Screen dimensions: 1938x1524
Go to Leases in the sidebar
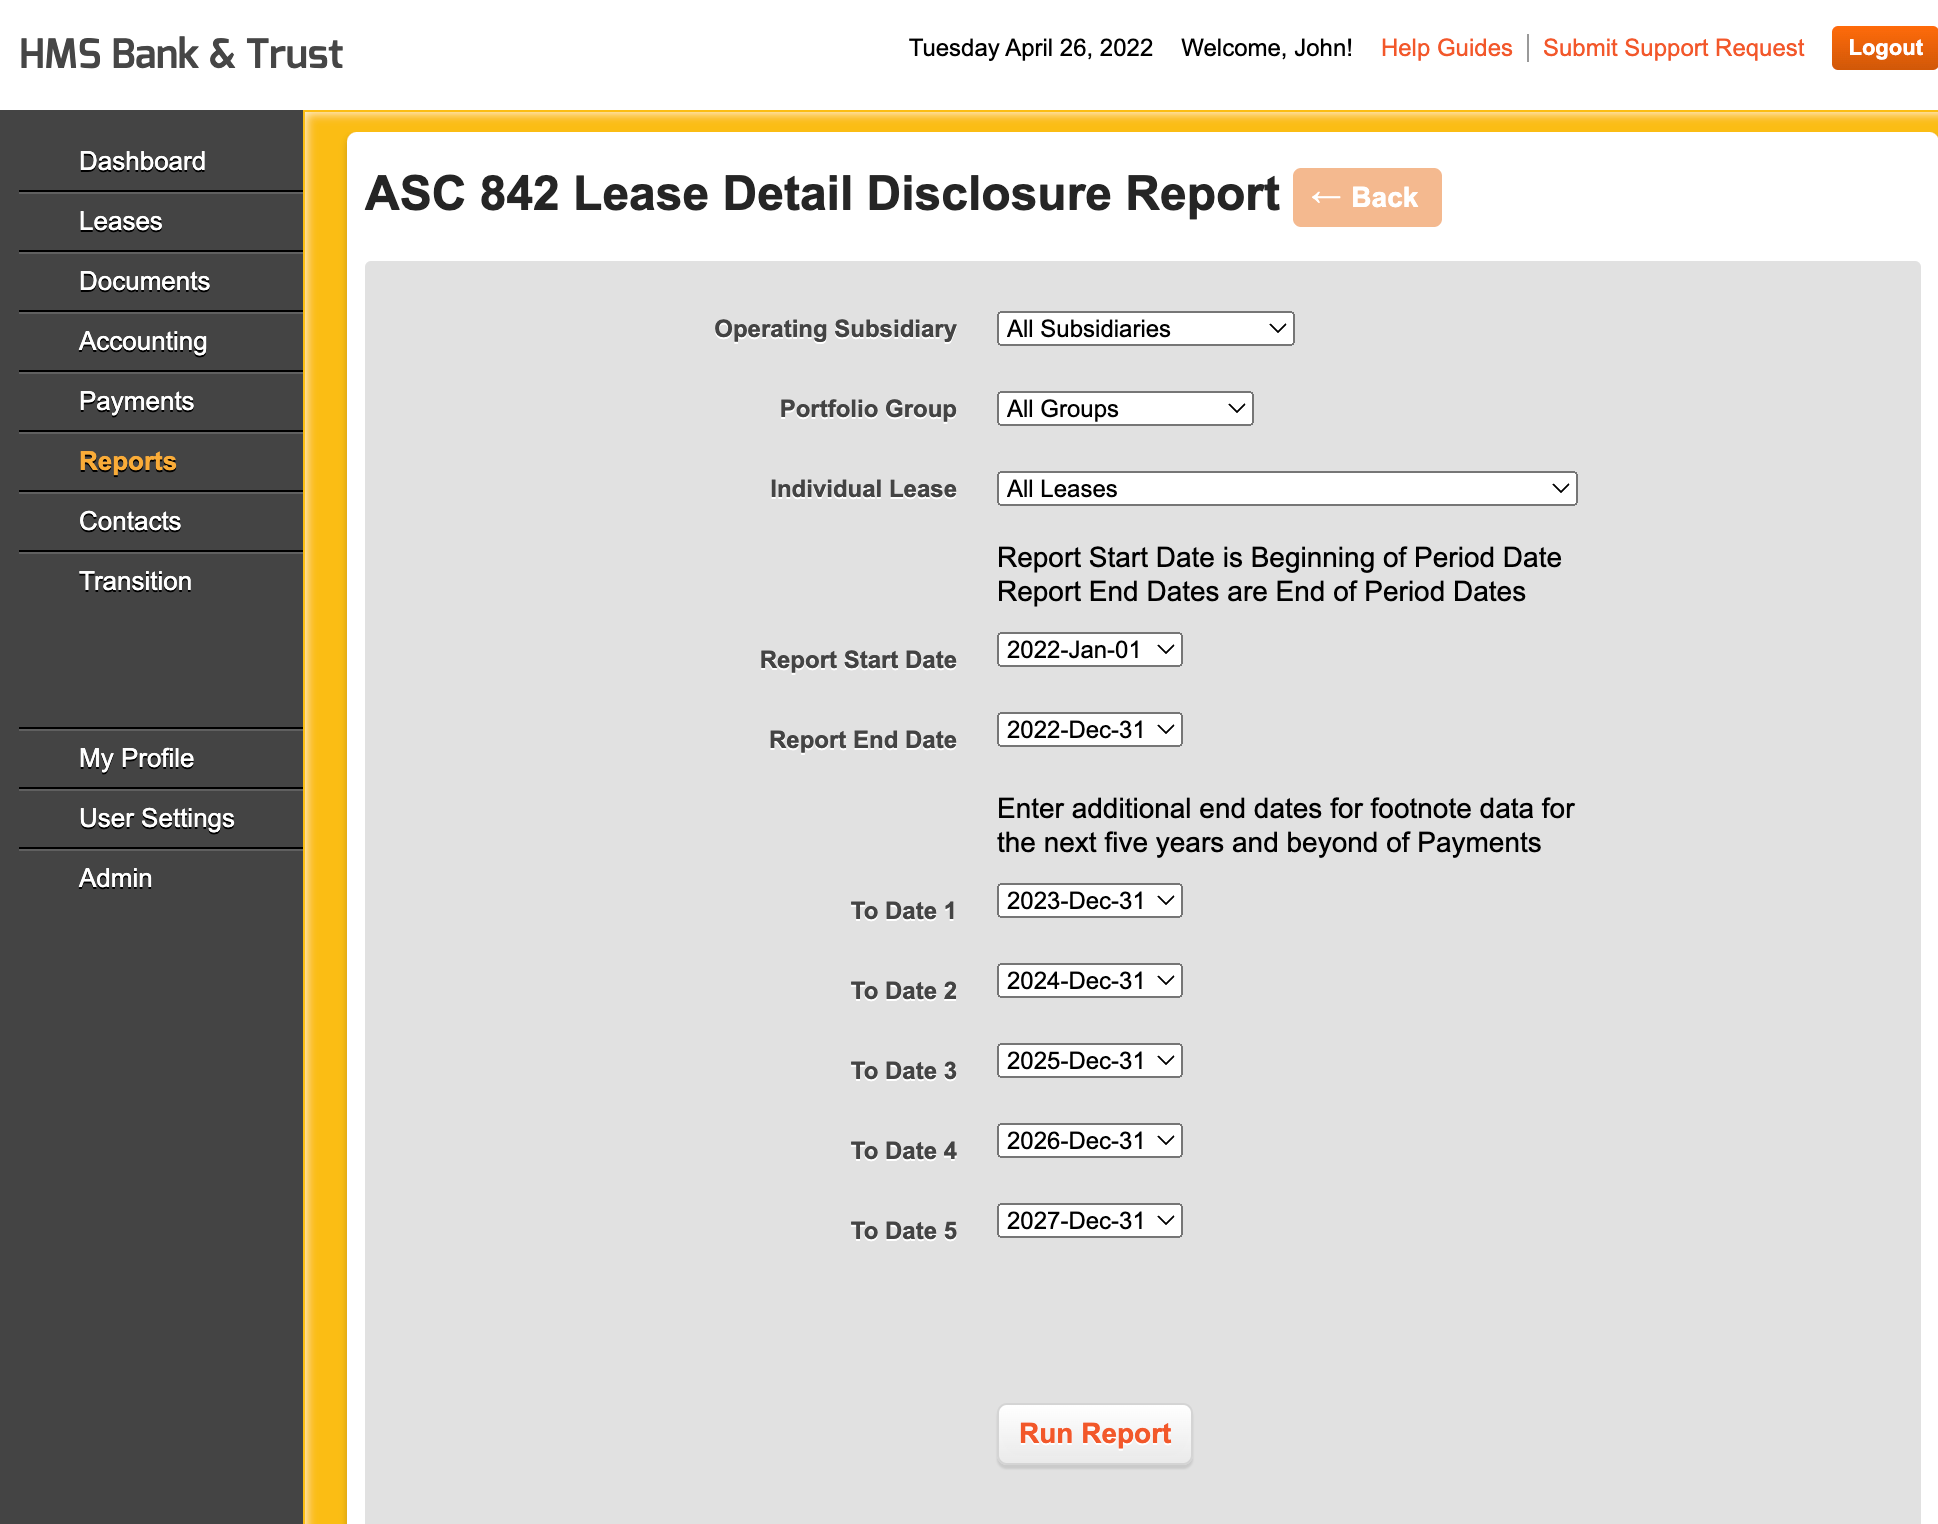click(120, 221)
